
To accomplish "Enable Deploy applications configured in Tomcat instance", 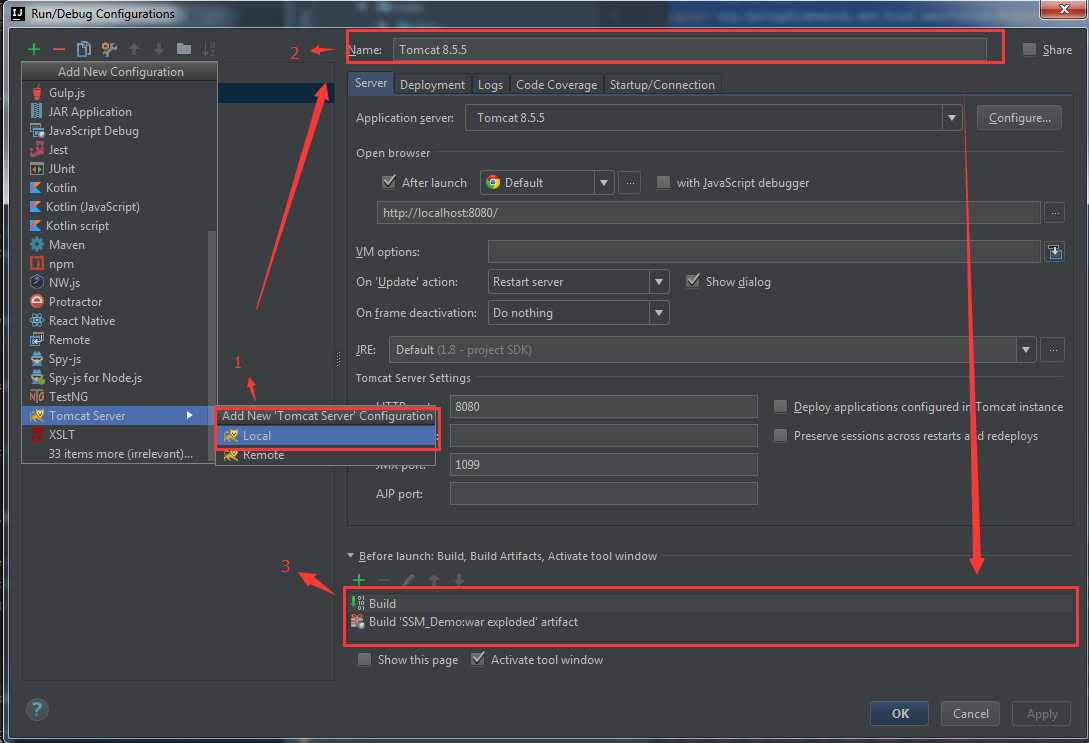I will click(x=781, y=406).
